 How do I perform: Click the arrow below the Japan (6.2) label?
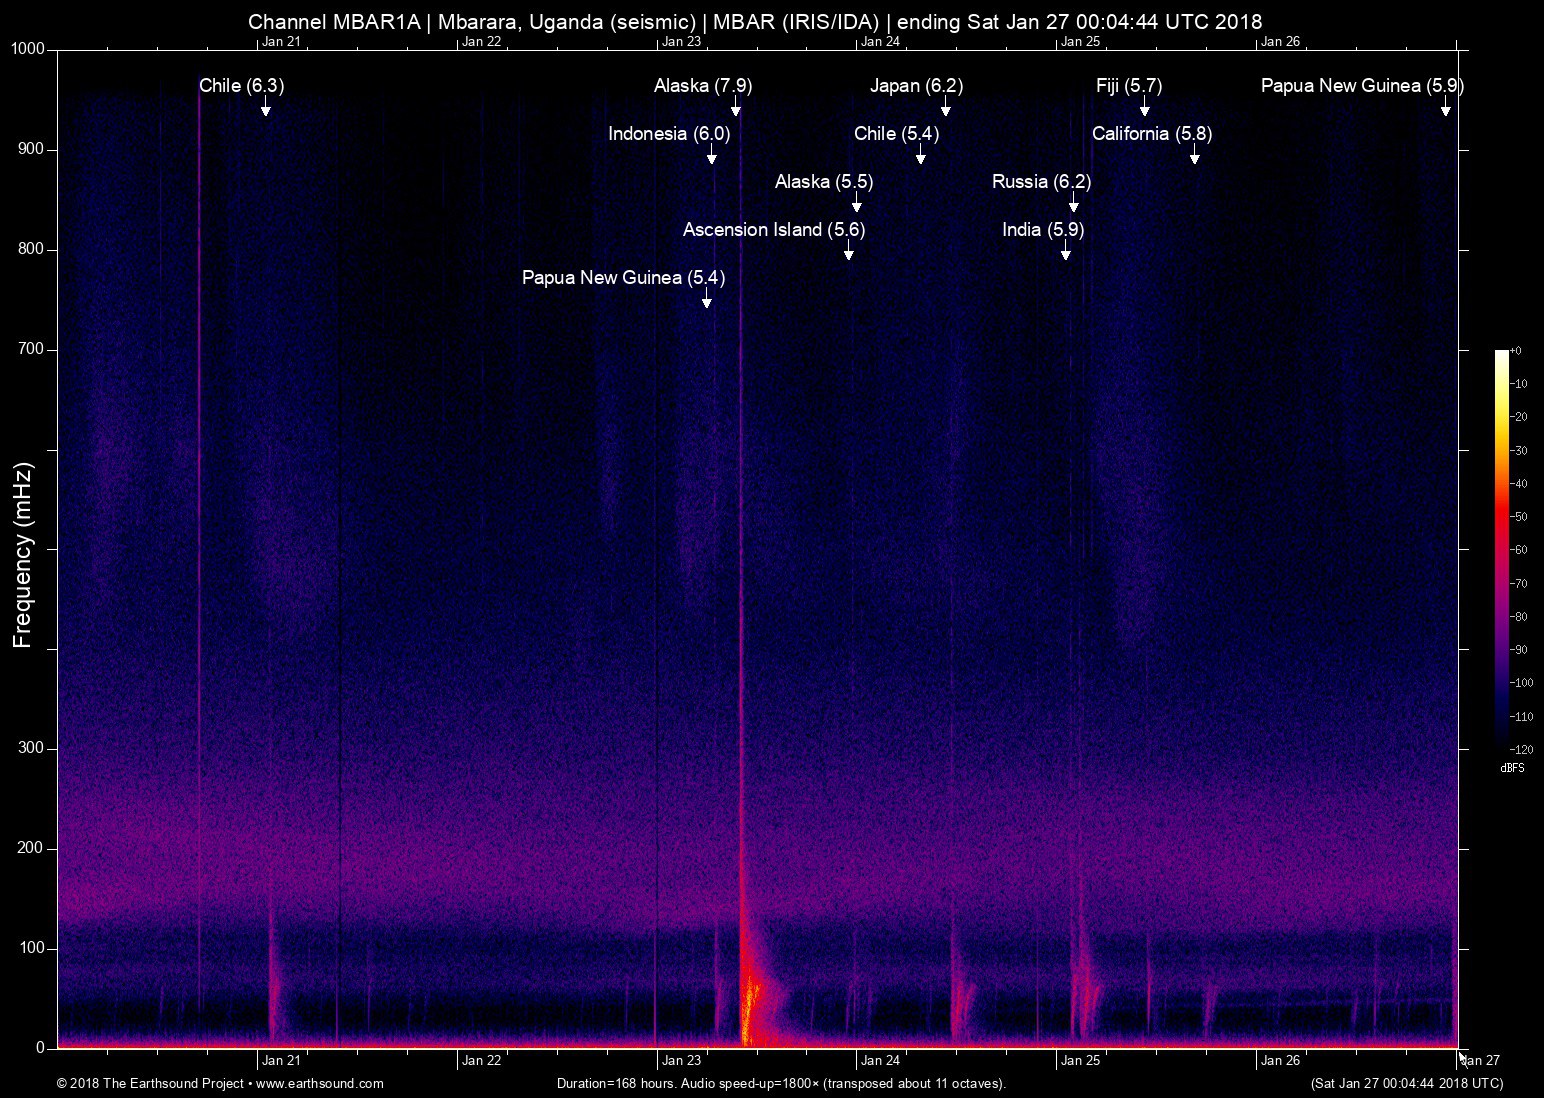coord(945,106)
